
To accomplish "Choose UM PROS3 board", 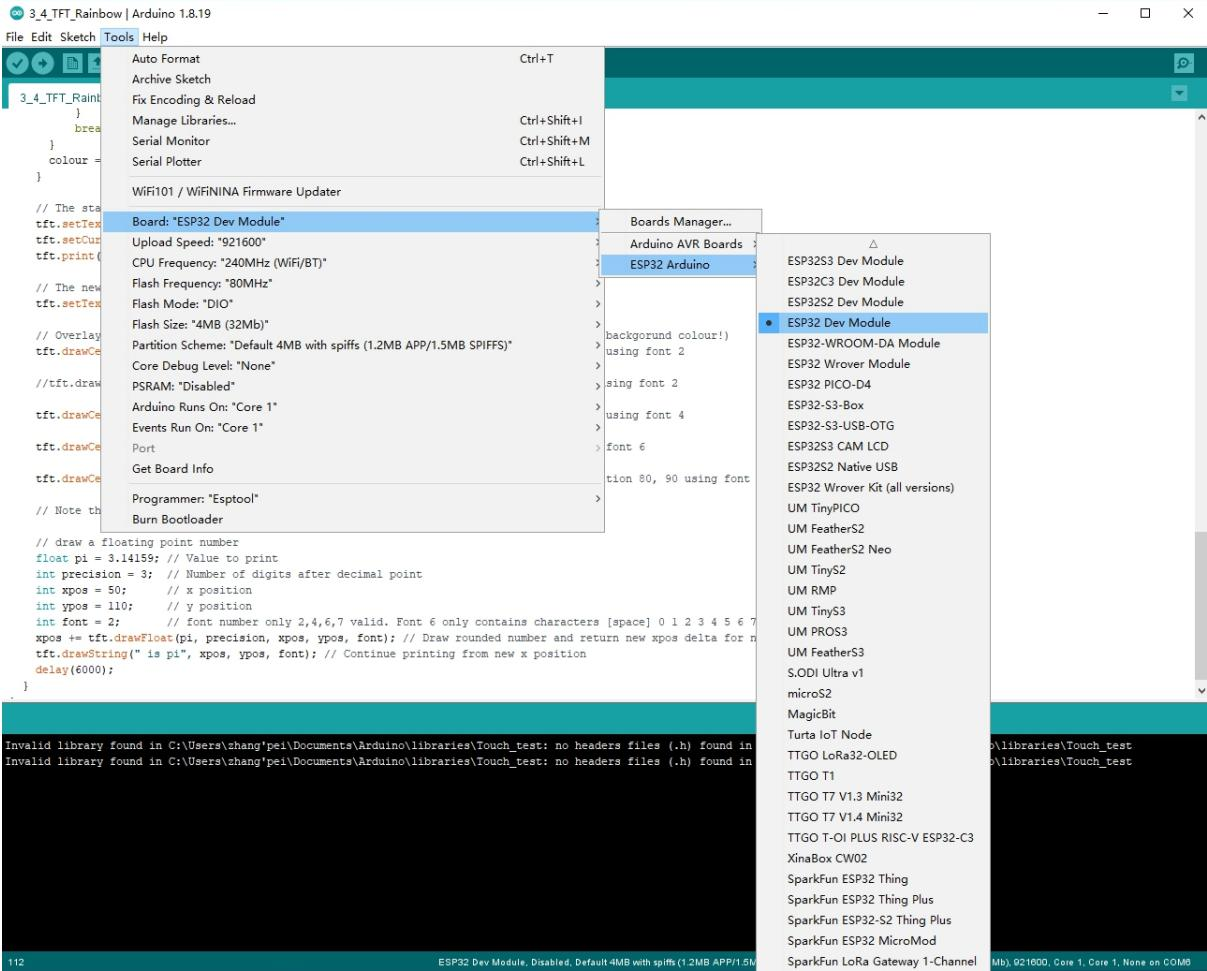I will [x=873, y=632].
